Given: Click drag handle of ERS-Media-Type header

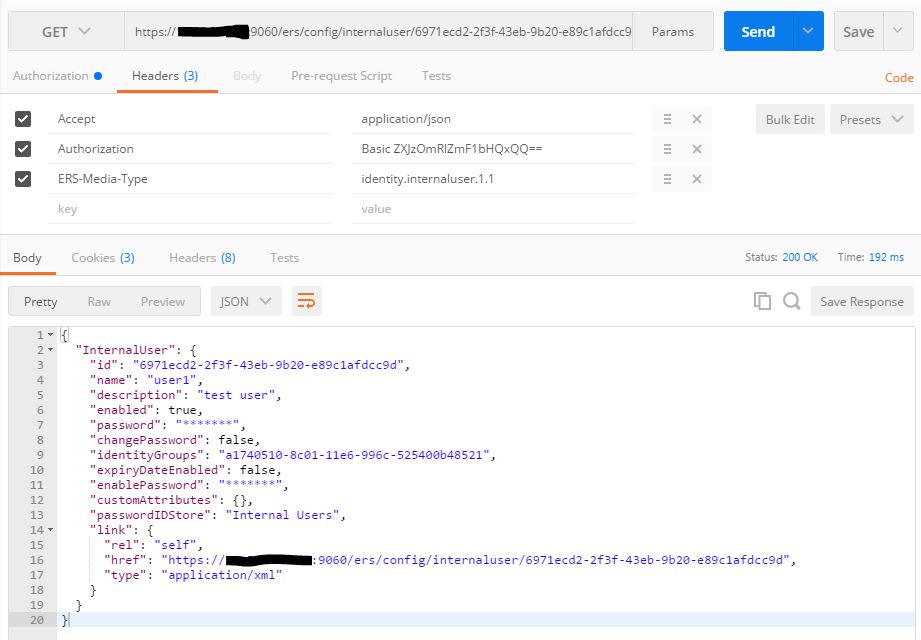Looking at the screenshot, I should tap(667, 179).
